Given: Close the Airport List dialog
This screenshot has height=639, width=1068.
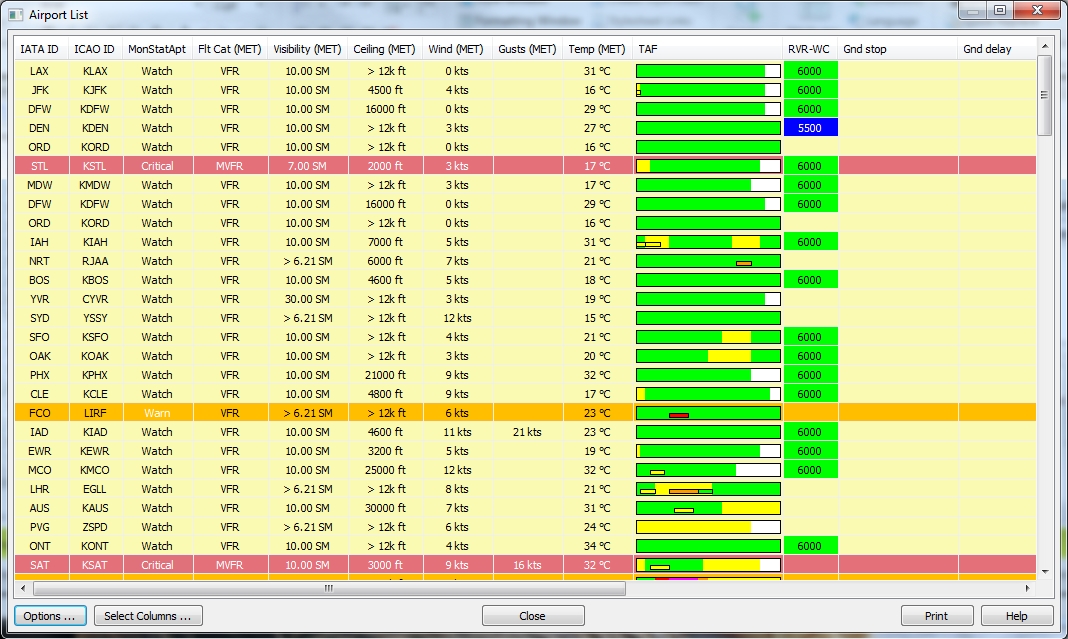Looking at the screenshot, I should tap(533, 616).
